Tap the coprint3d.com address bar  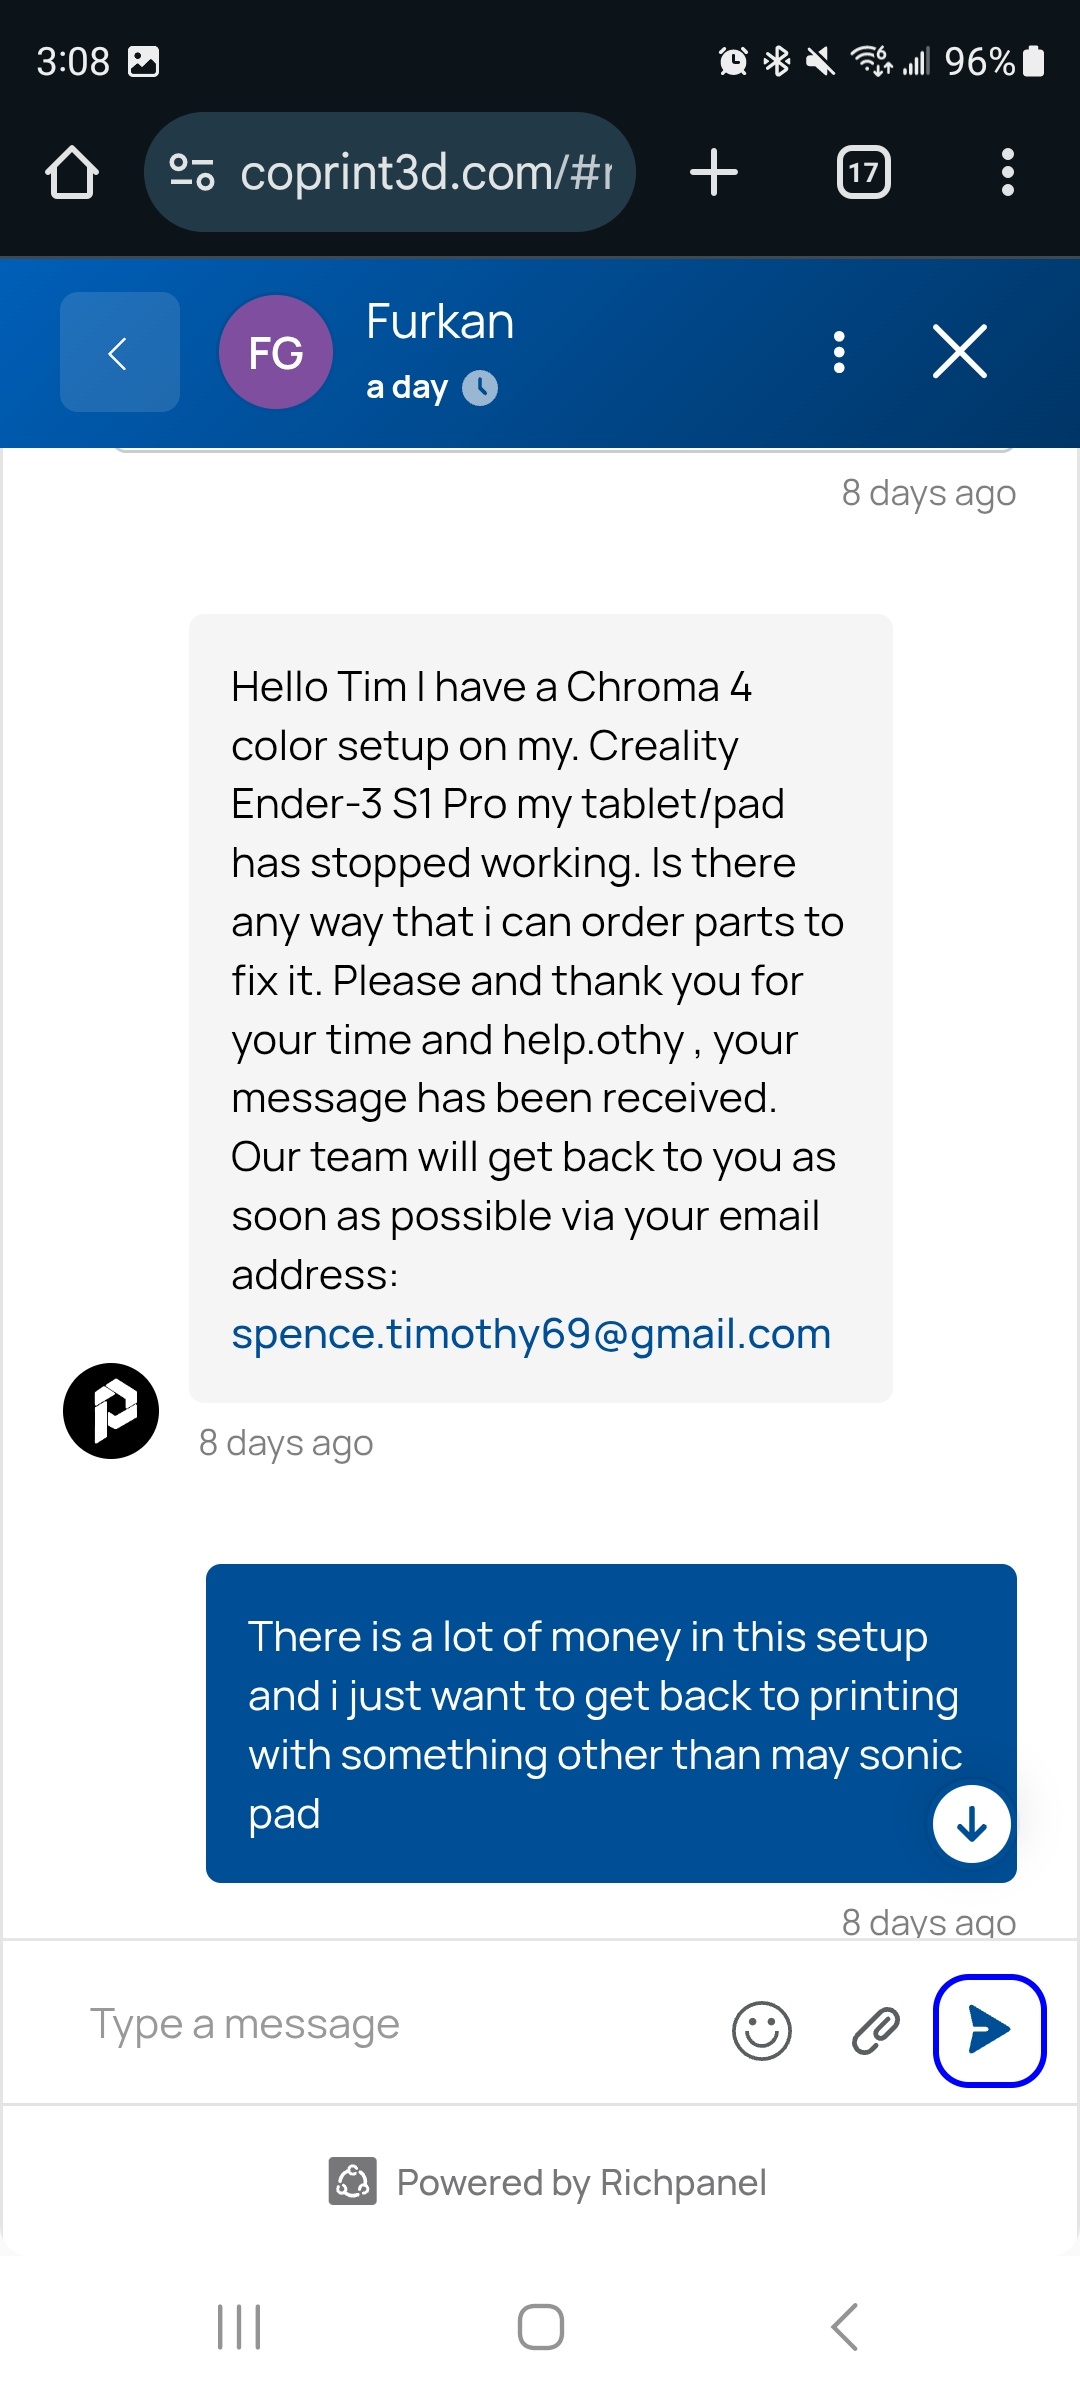pos(425,172)
